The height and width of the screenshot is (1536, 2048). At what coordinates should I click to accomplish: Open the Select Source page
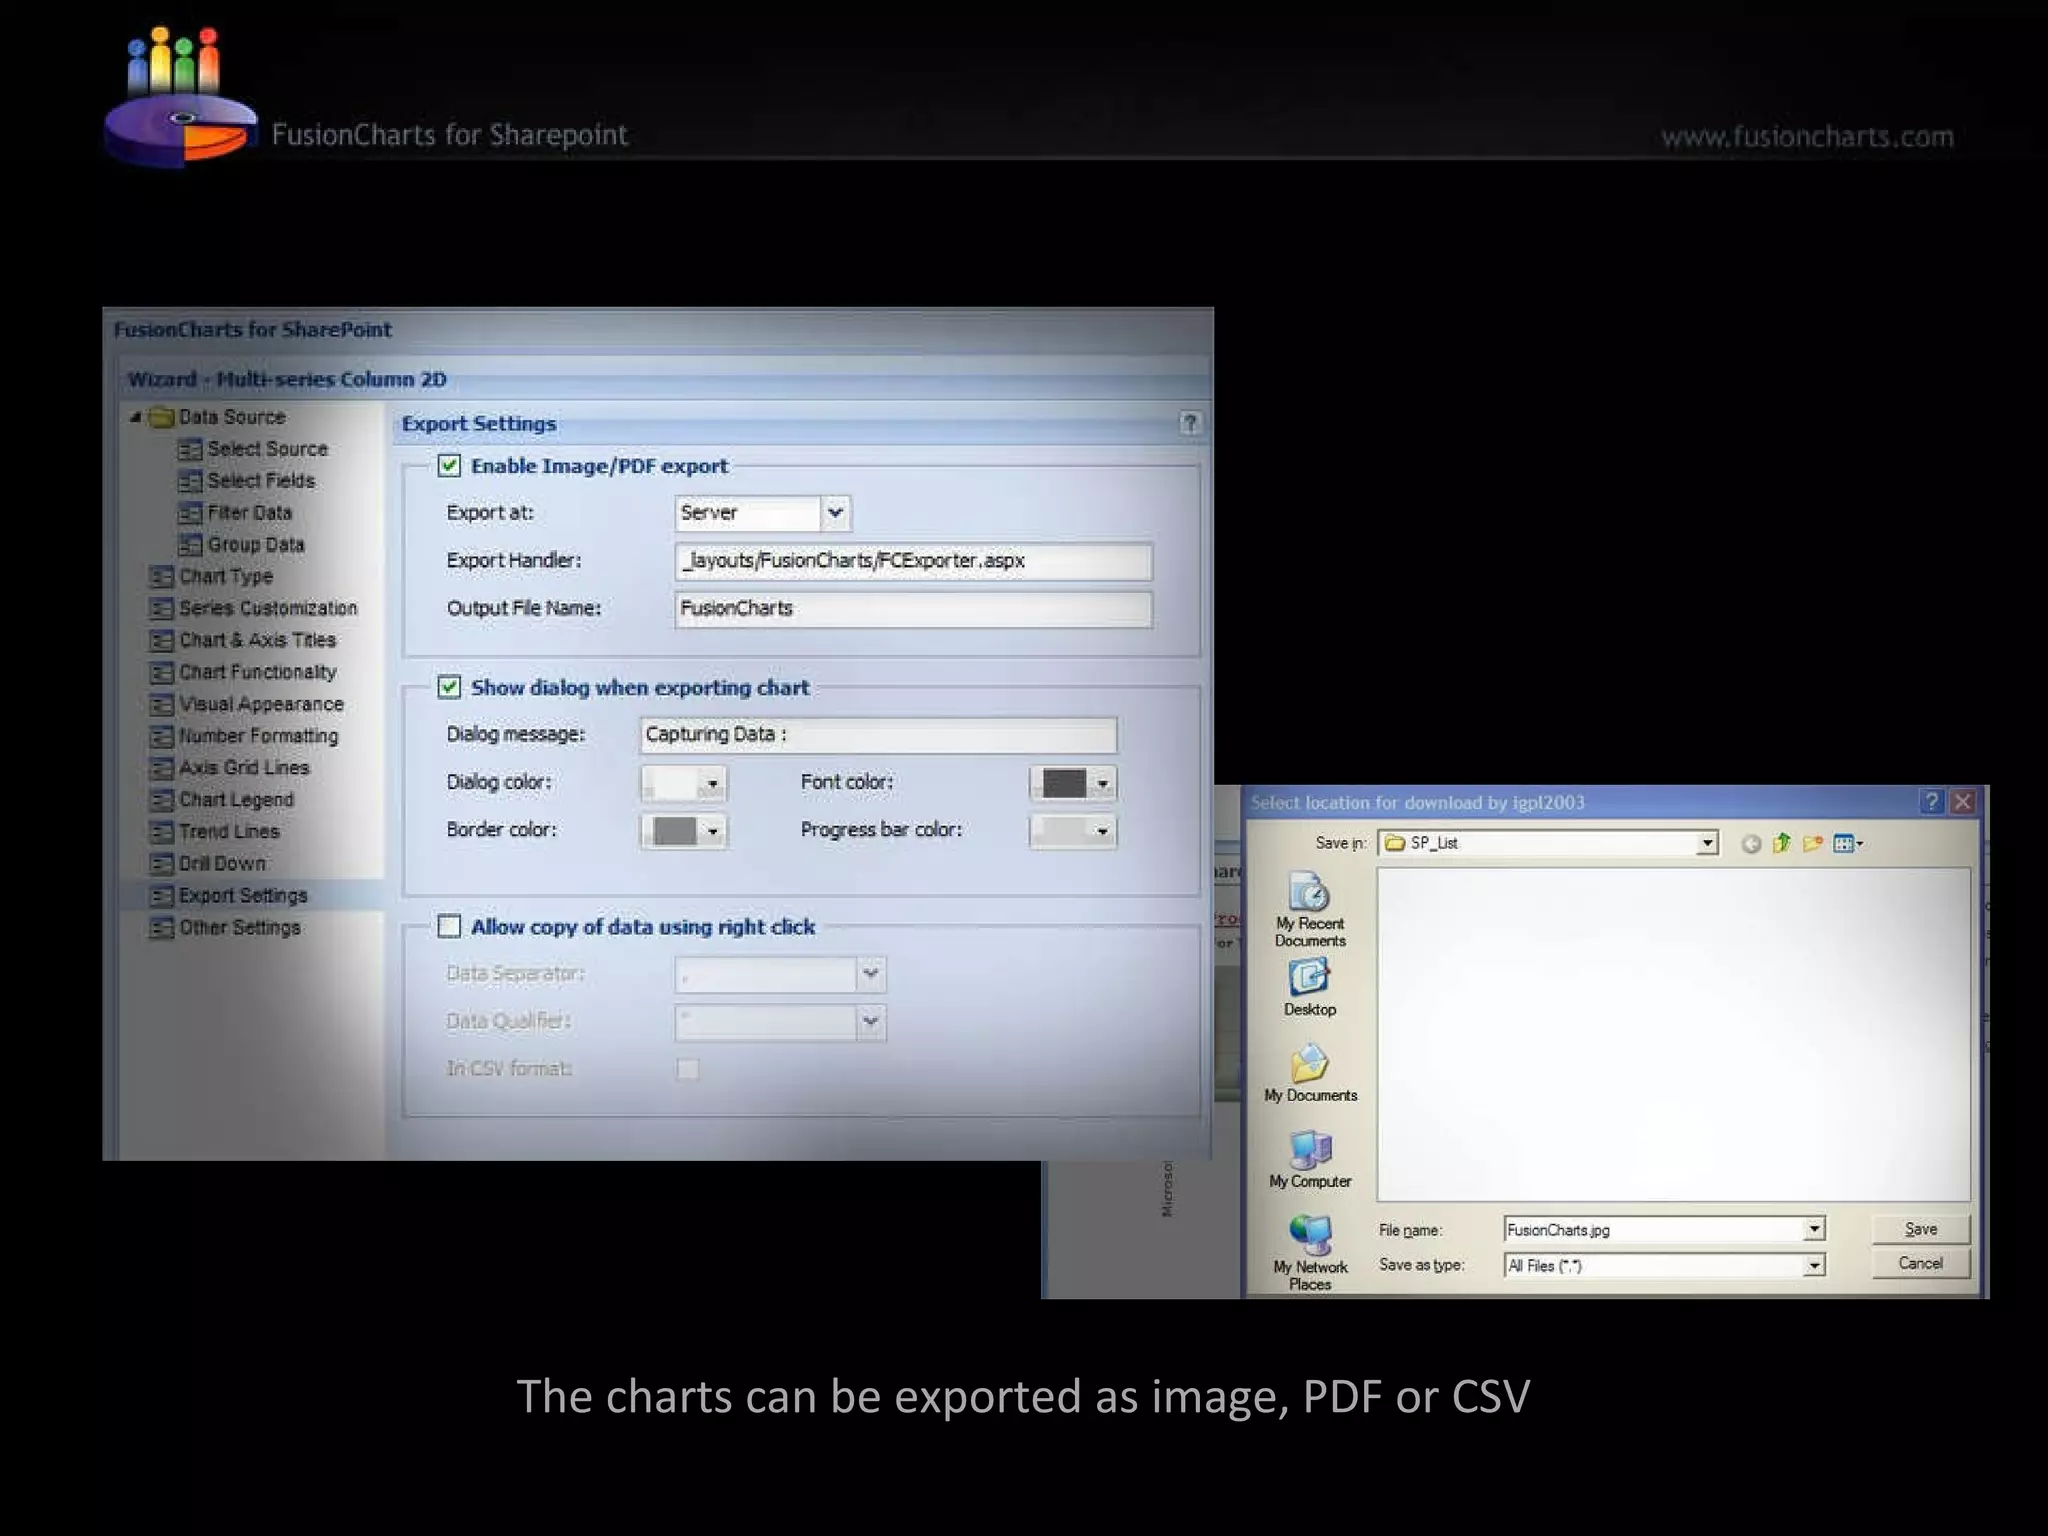click(267, 449)
